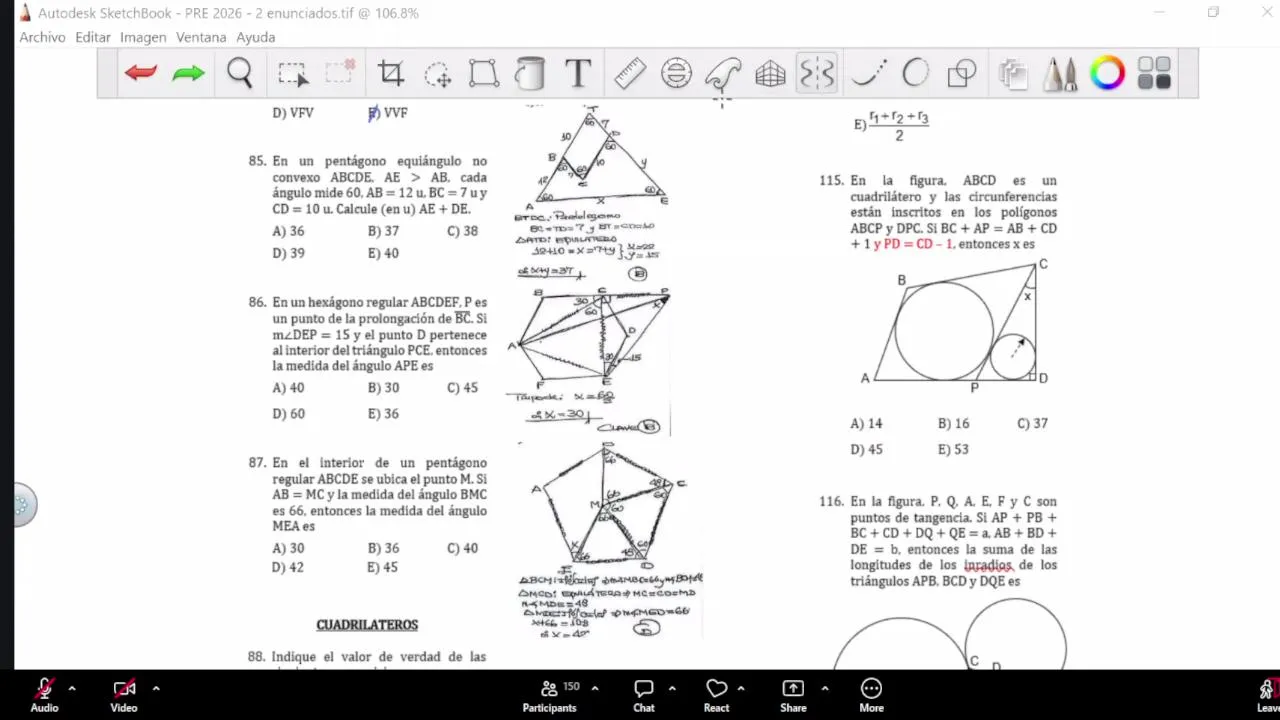This screenshot has height=720, width=1280.
Task: Open the Ventana menu
Action: 201,37
